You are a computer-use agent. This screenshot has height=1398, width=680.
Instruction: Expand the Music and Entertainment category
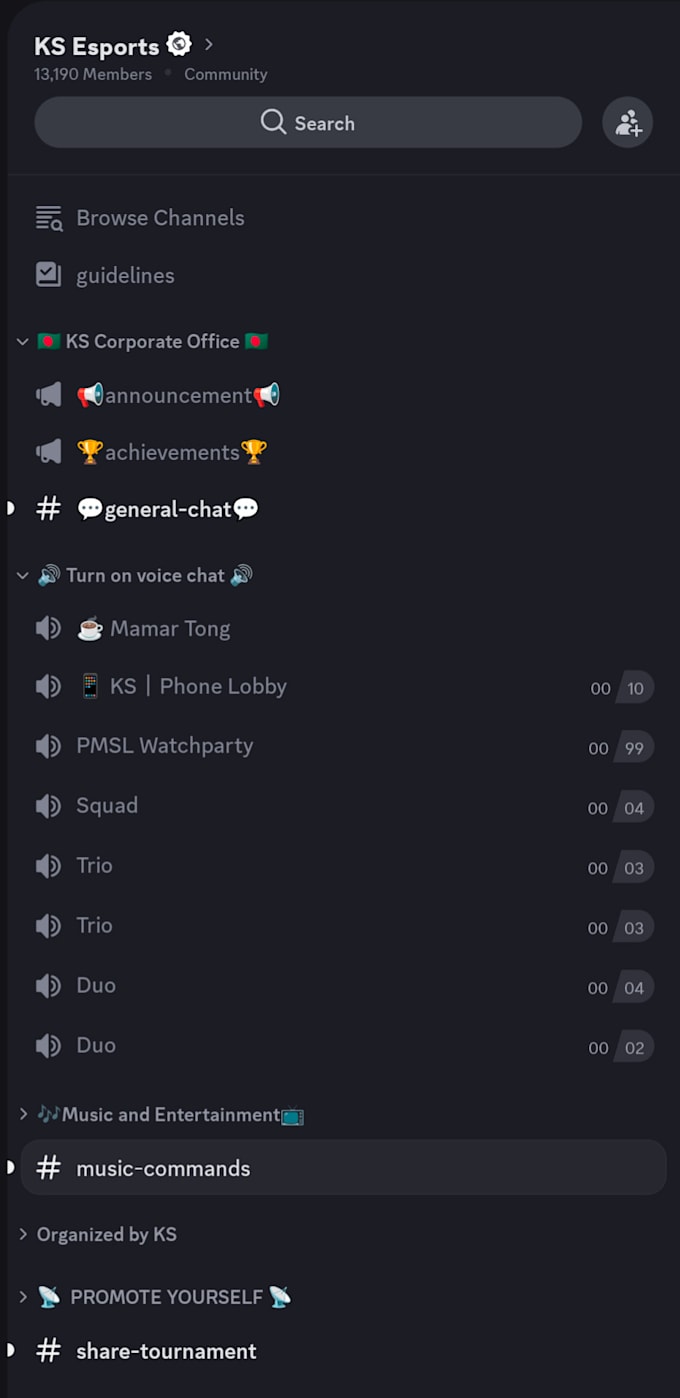(23, 1114)
